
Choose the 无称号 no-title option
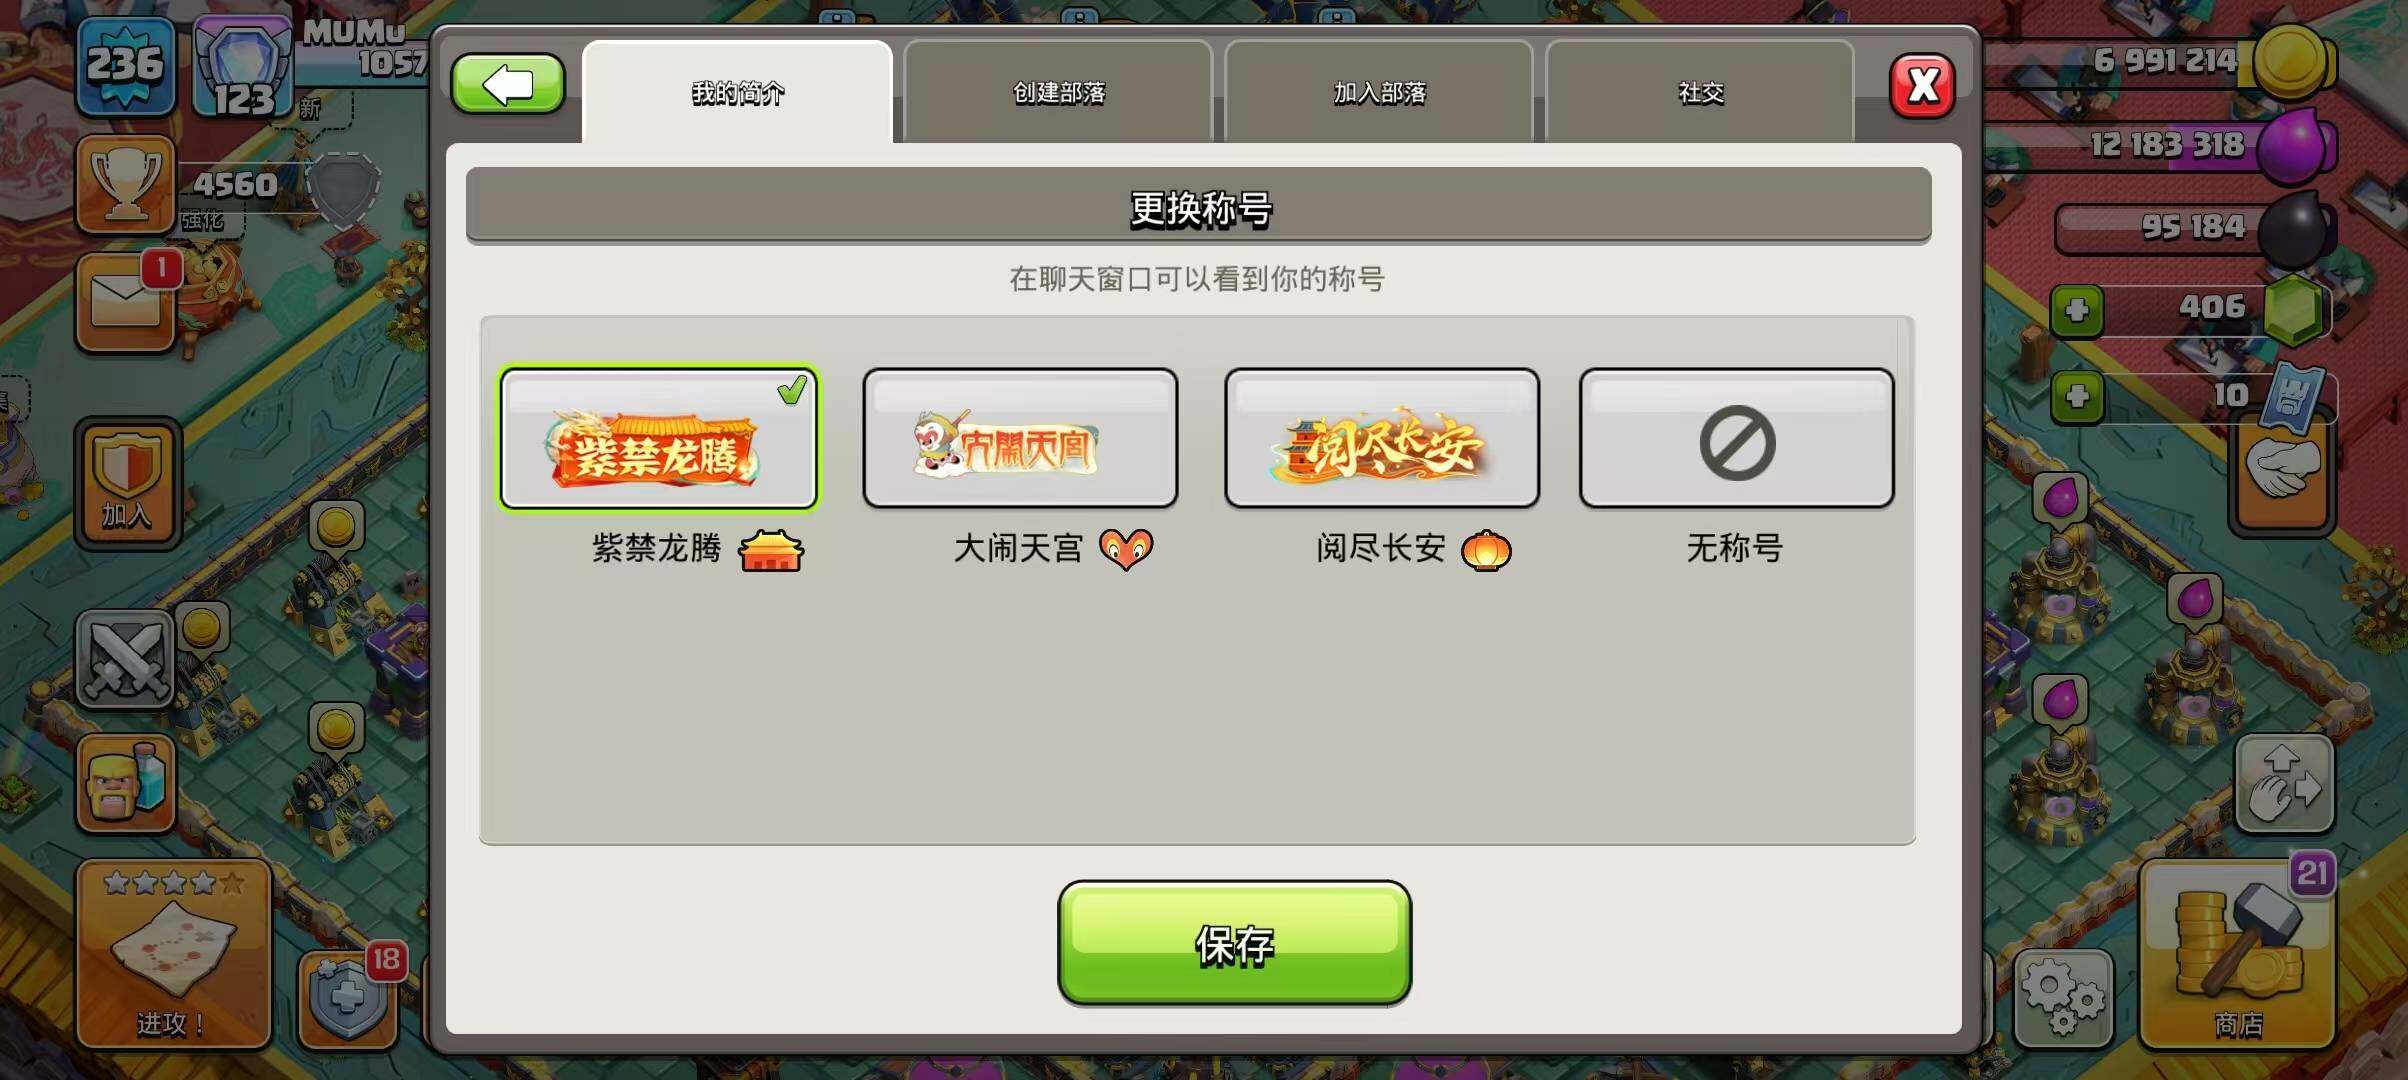click(x=1737, y=438)
